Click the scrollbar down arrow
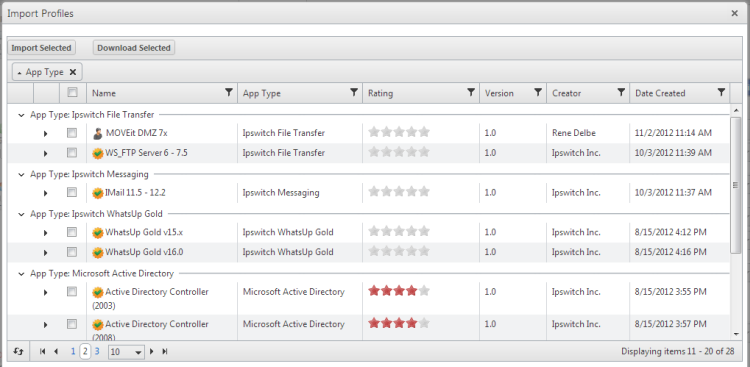 [736, 334]
